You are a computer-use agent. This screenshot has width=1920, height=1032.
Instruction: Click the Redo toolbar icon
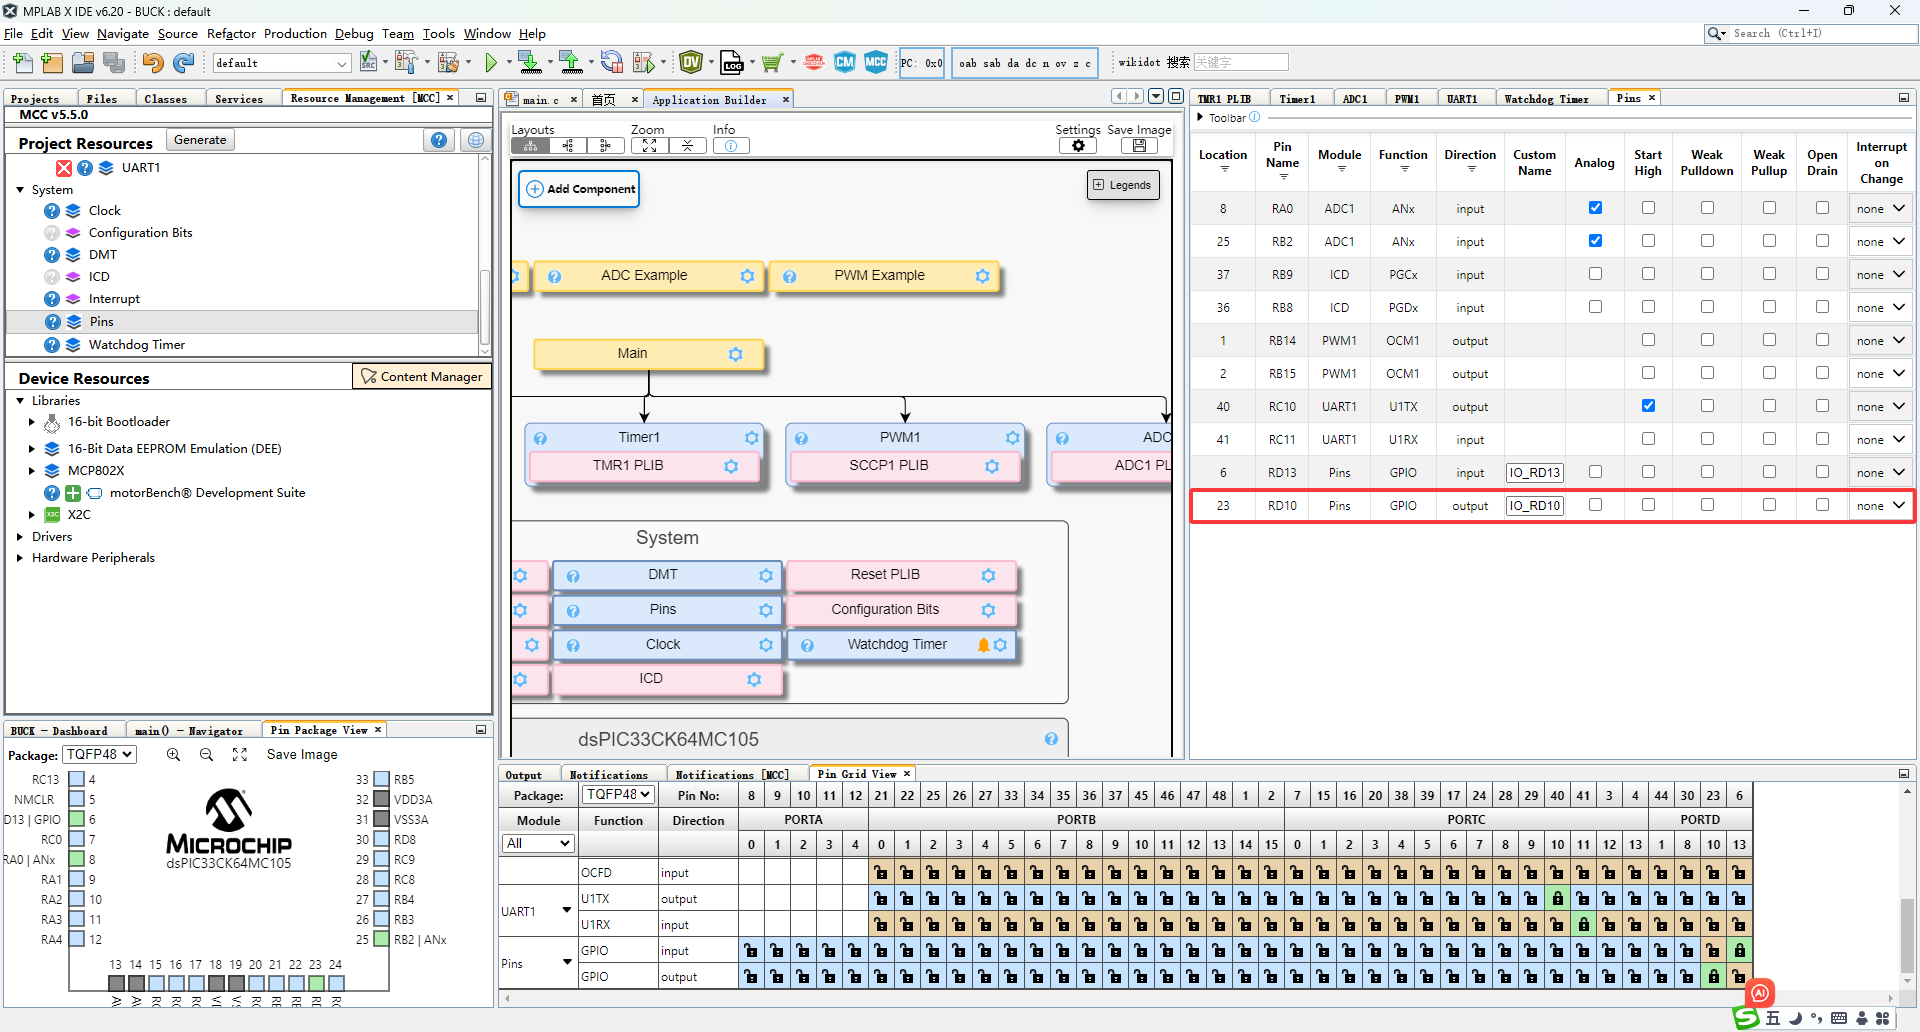click(183, 63)
